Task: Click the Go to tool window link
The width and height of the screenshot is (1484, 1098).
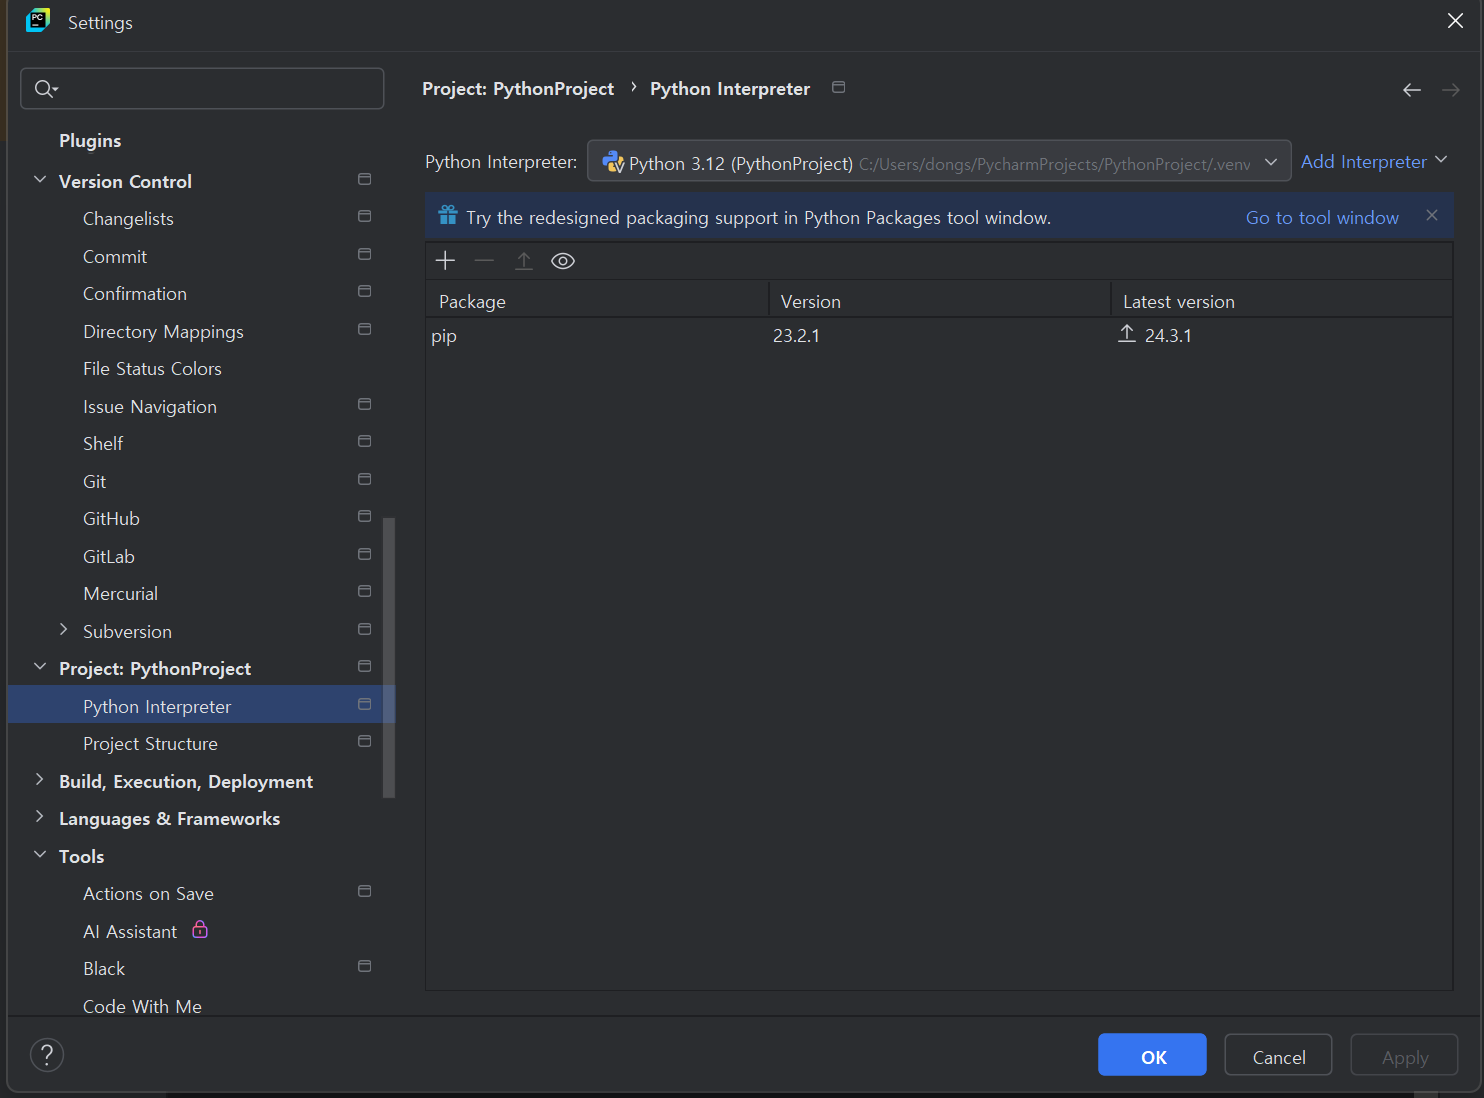Action: tap(1322, 217)
